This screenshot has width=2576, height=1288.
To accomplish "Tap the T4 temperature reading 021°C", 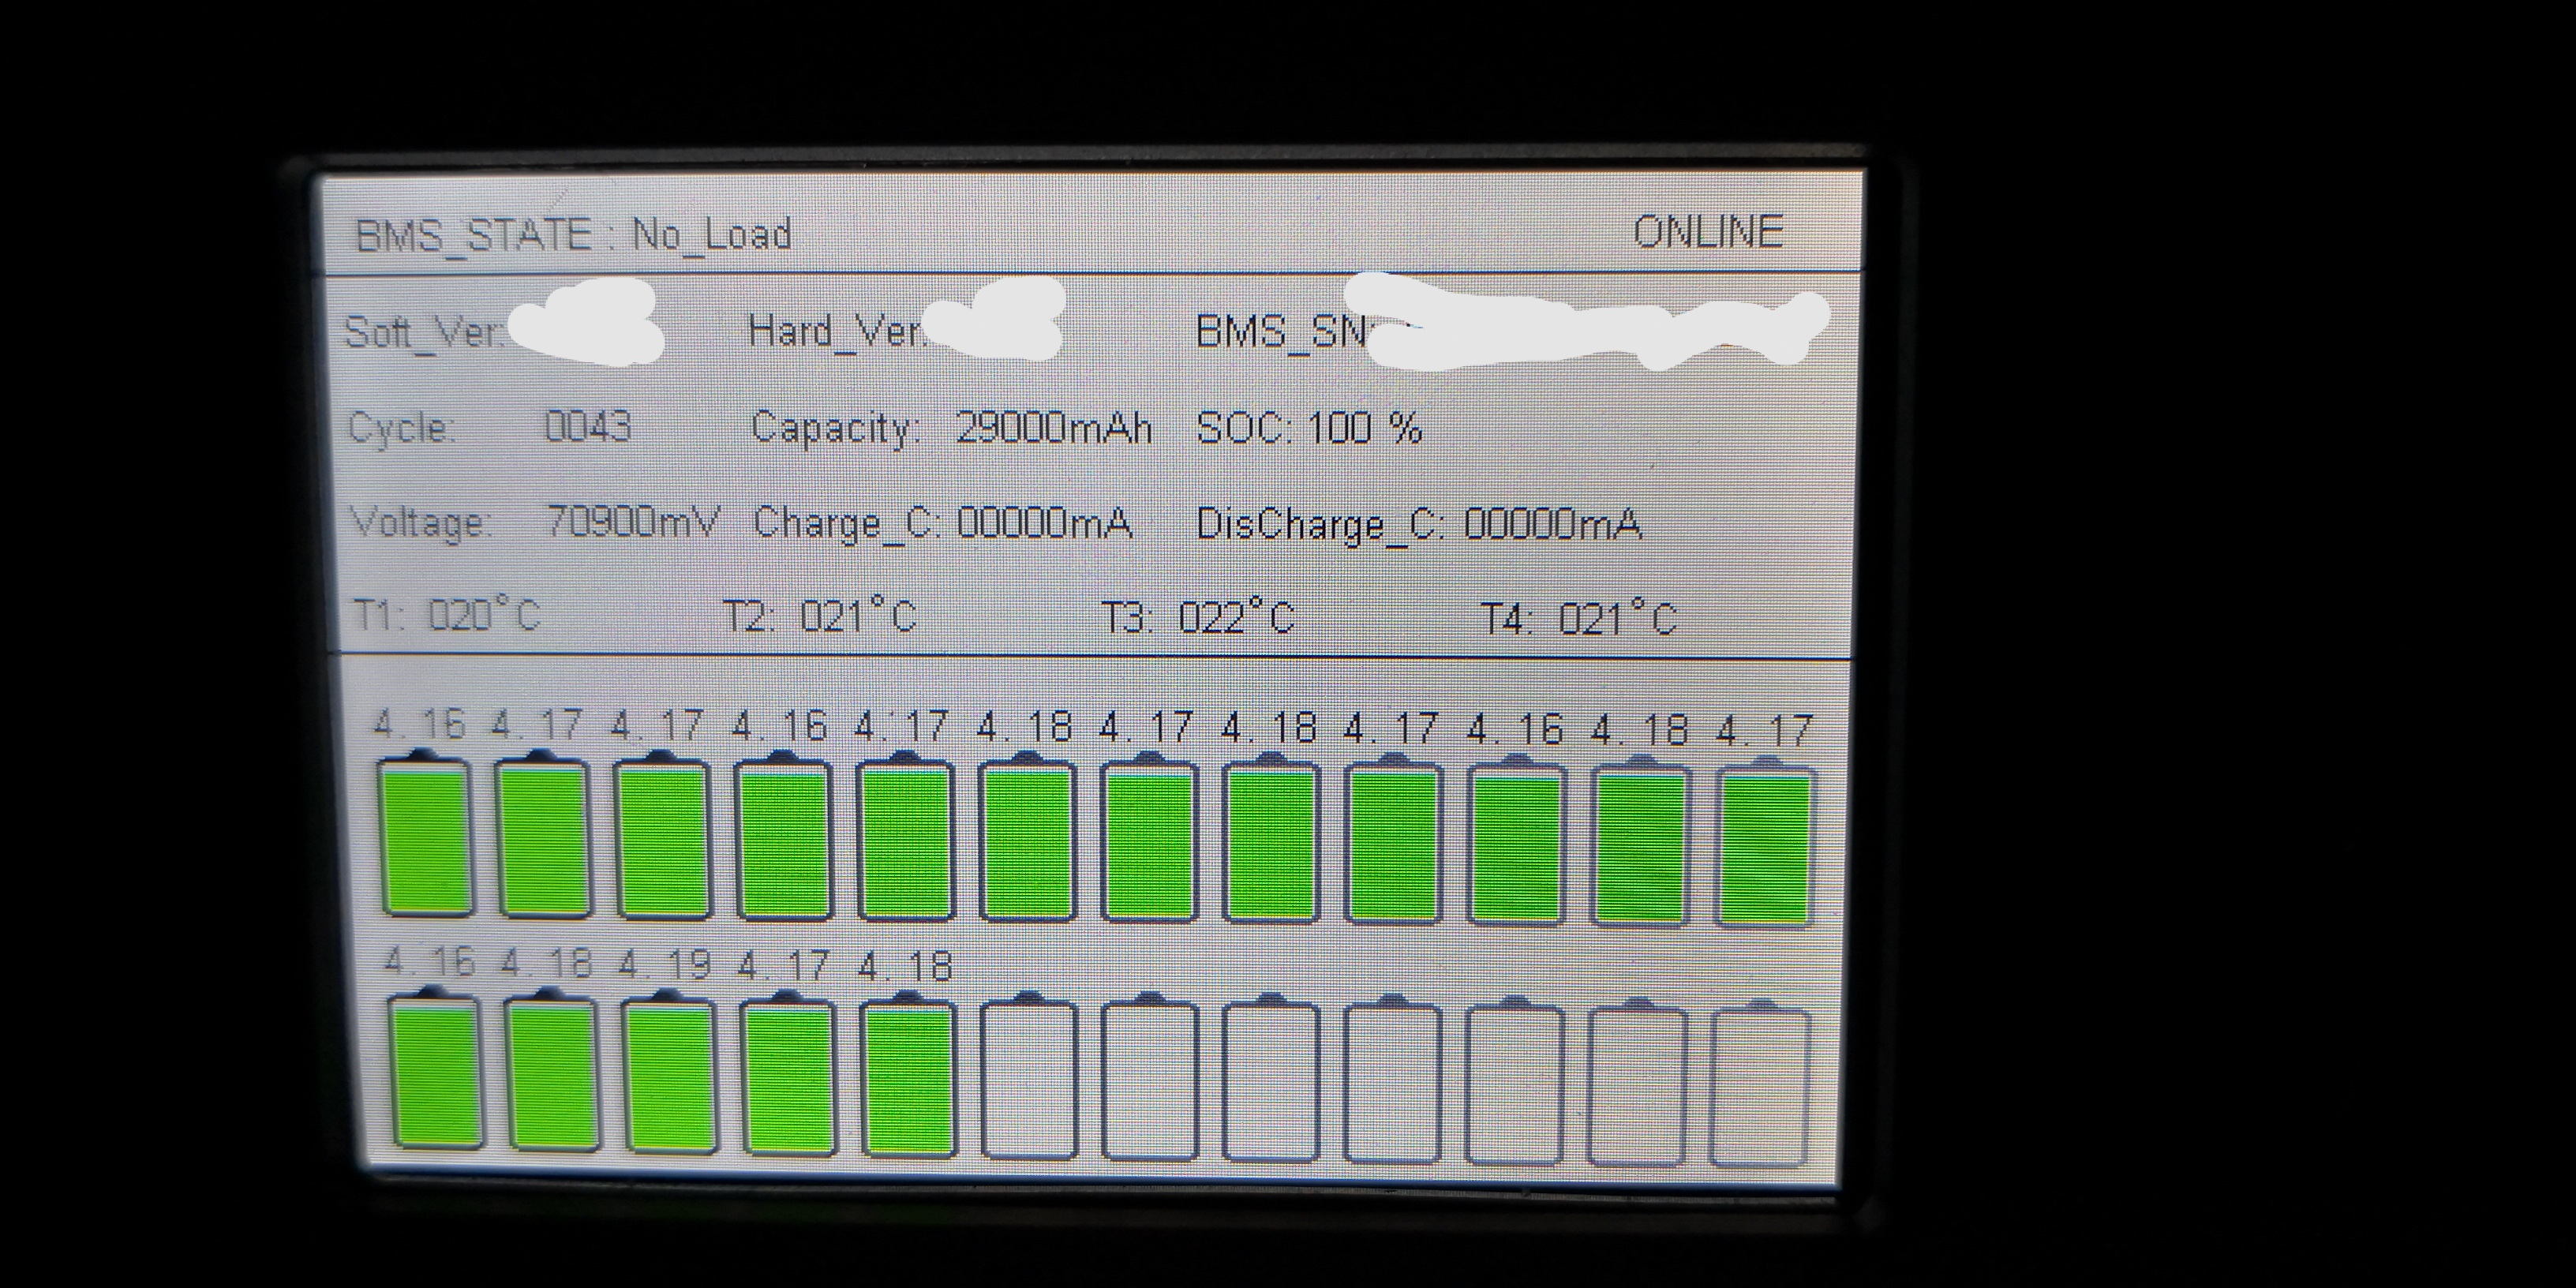I will click(1616, 618).
